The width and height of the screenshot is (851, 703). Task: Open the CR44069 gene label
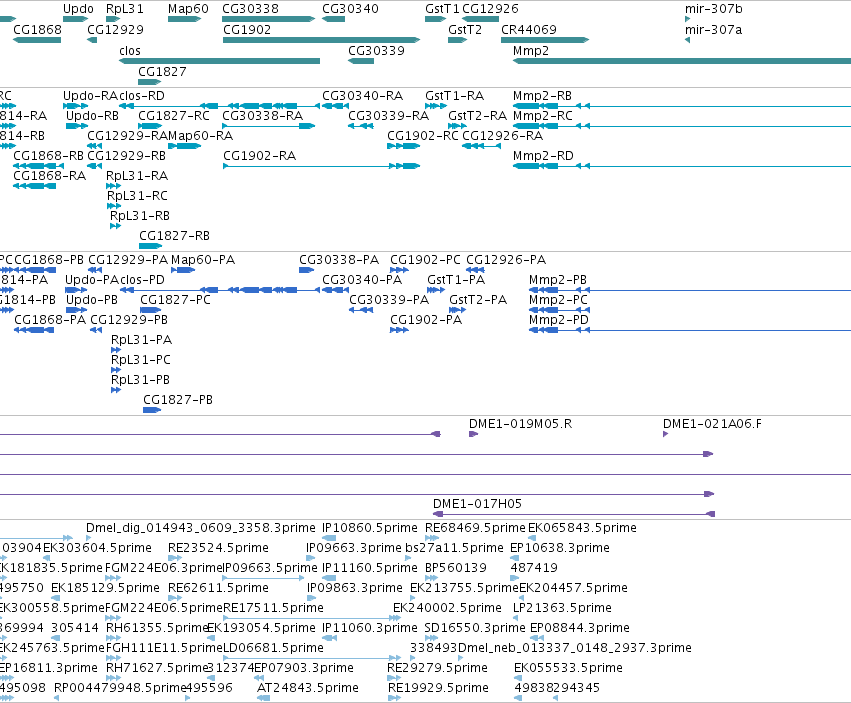(529, 29)
